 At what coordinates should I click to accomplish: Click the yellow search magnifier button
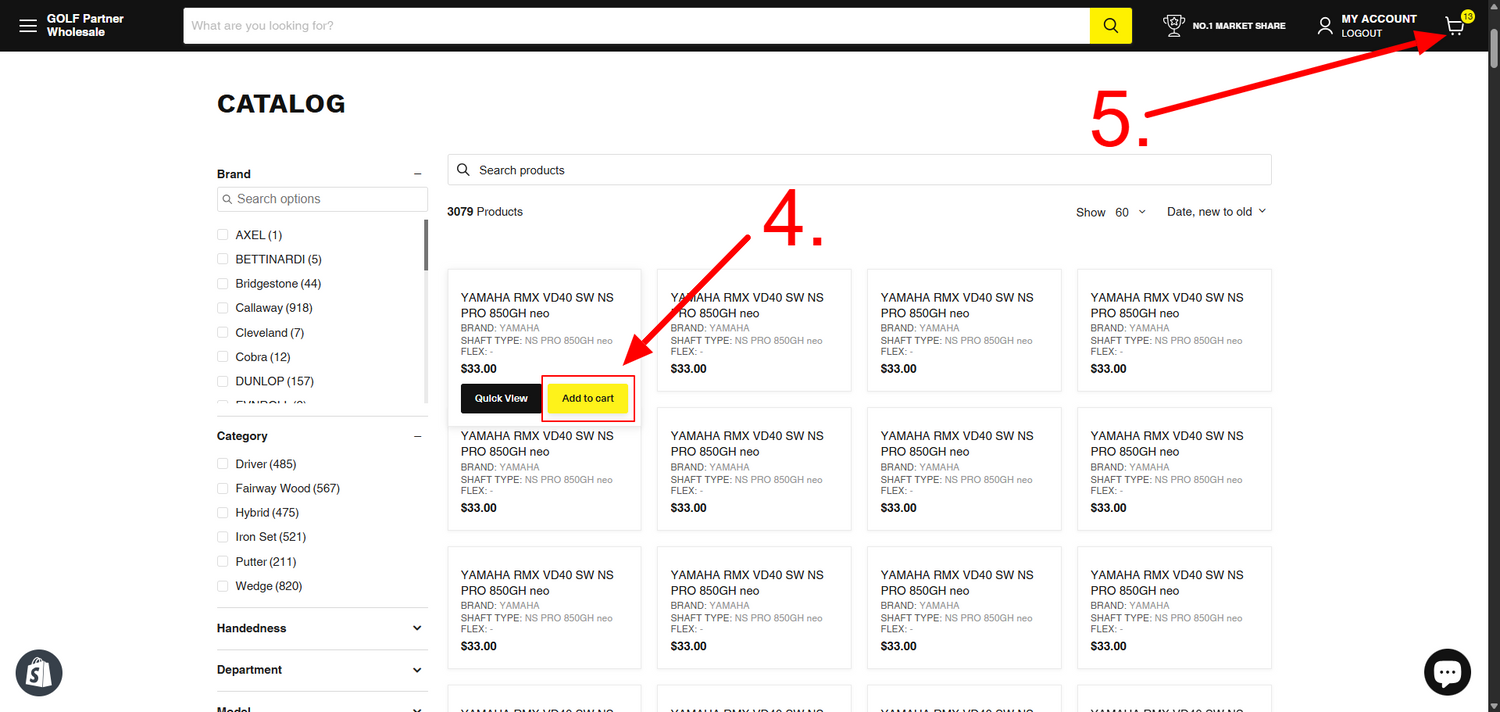tap(1110, 26)
